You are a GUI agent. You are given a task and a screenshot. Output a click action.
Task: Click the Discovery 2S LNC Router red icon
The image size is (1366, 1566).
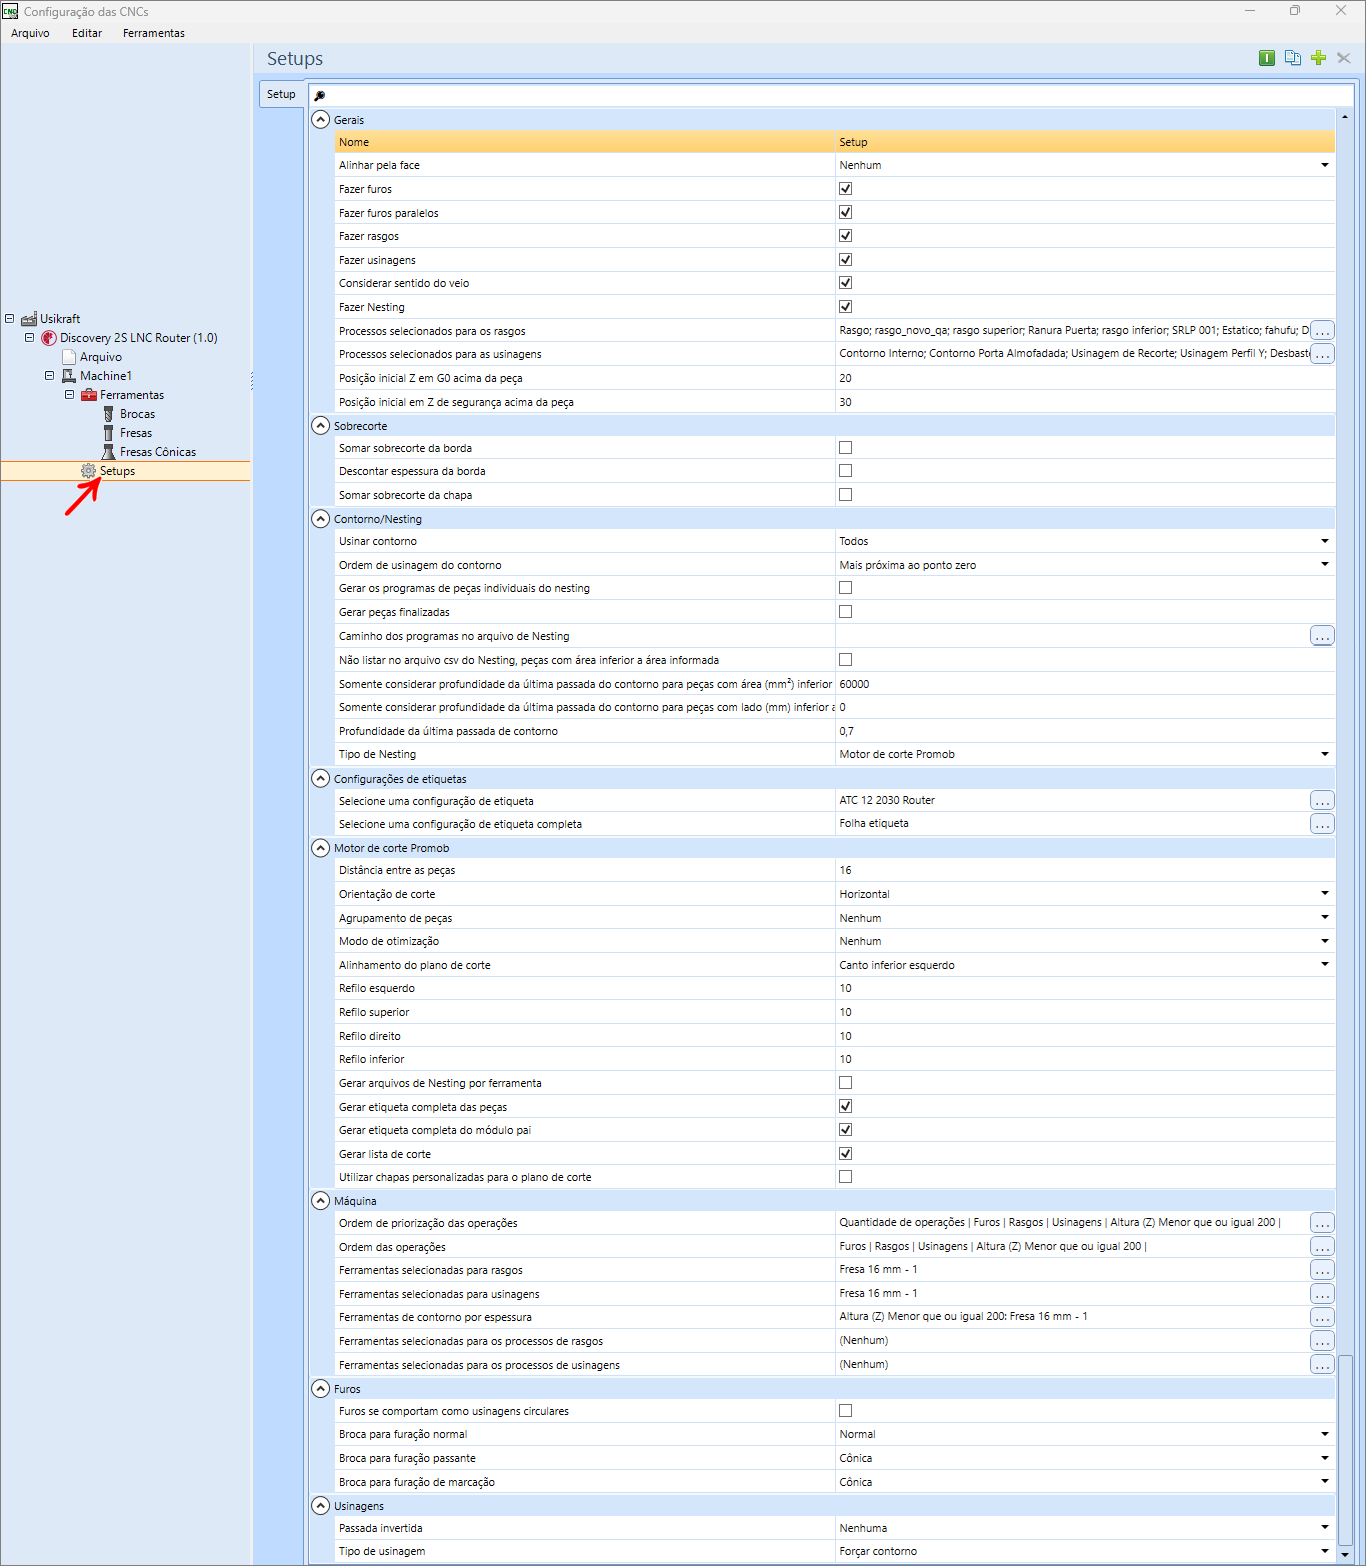[x=49, y=338]
